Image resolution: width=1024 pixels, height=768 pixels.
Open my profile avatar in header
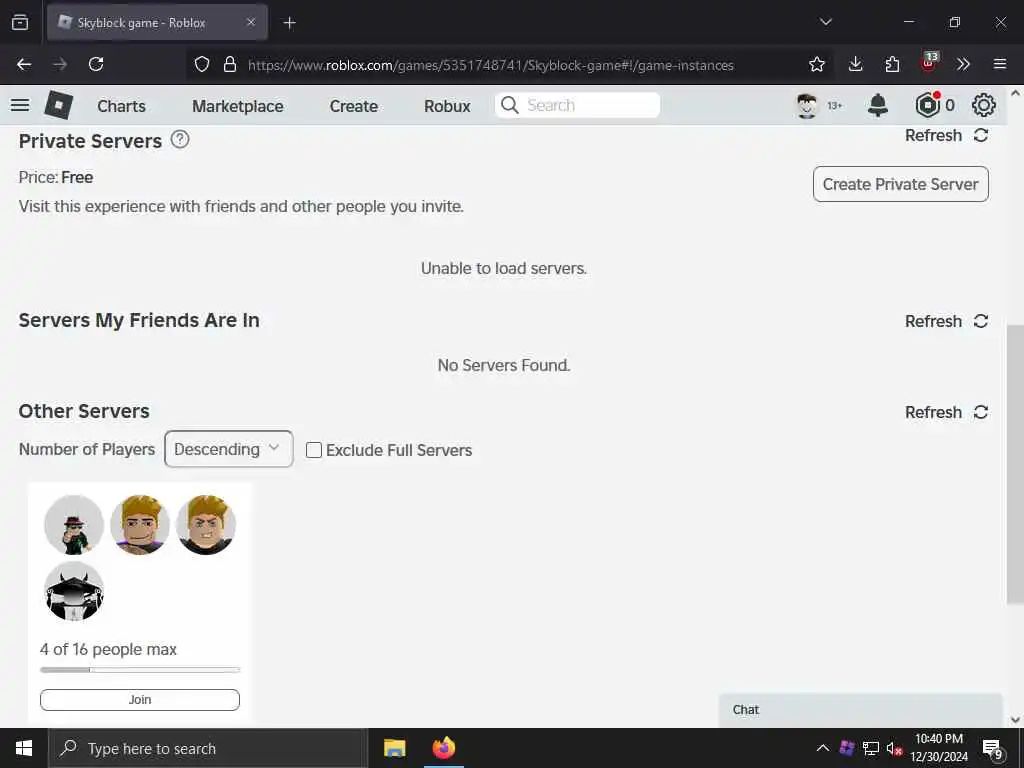coord(807,105)
